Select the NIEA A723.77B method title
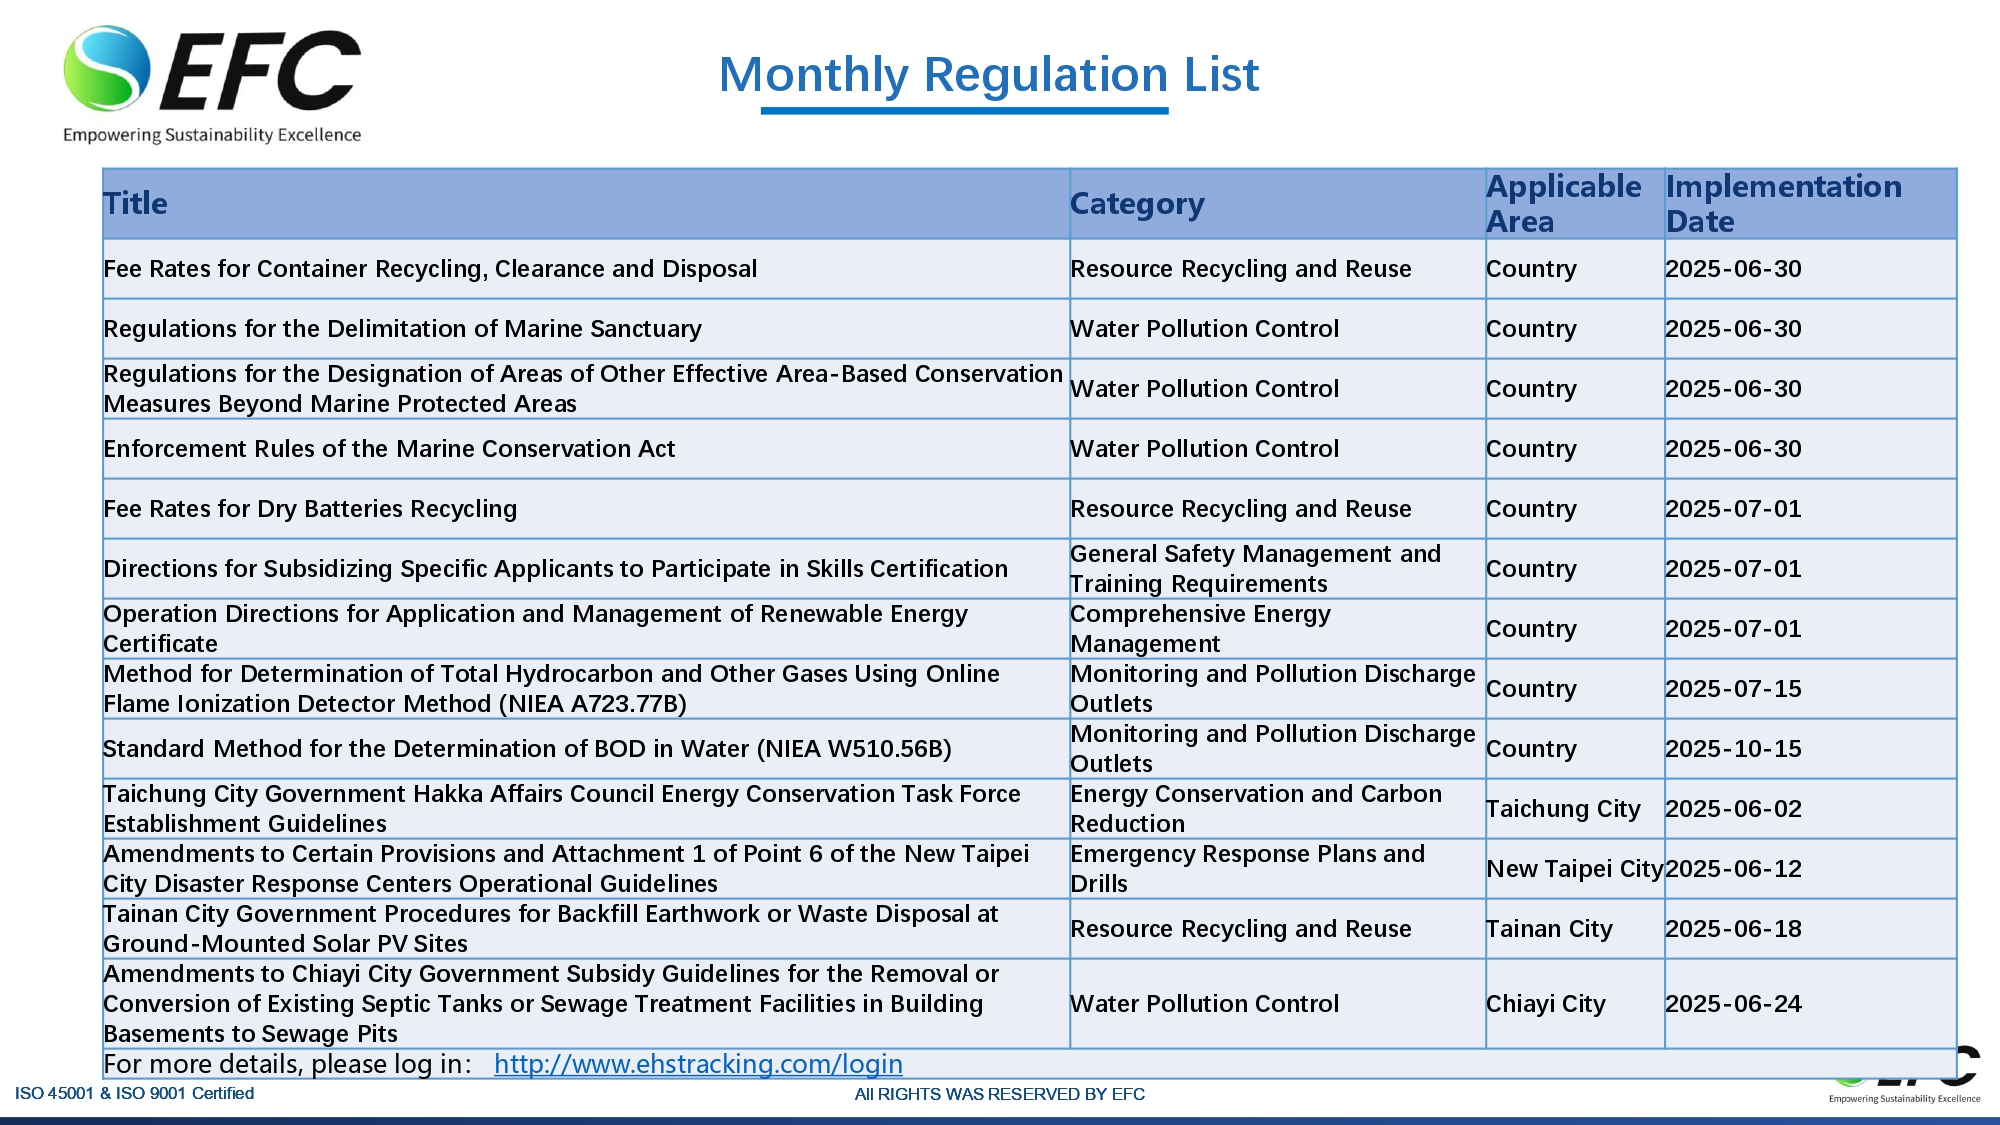This screenshot has width=2000, height=1125. [551, 689]
